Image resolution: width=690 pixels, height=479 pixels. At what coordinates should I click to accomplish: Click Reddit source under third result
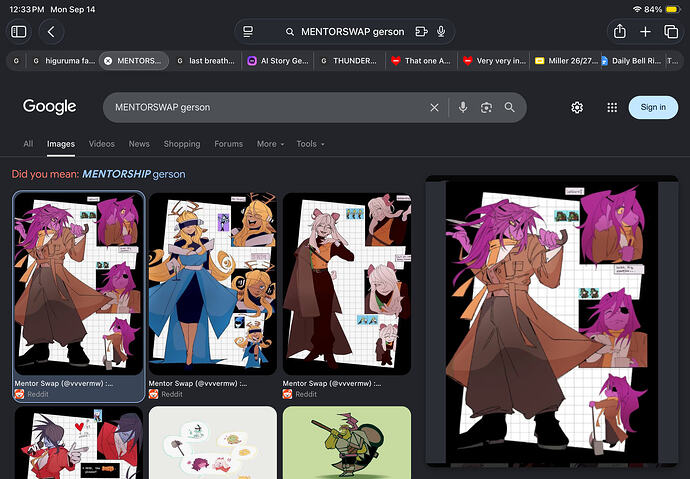[300, 394]
